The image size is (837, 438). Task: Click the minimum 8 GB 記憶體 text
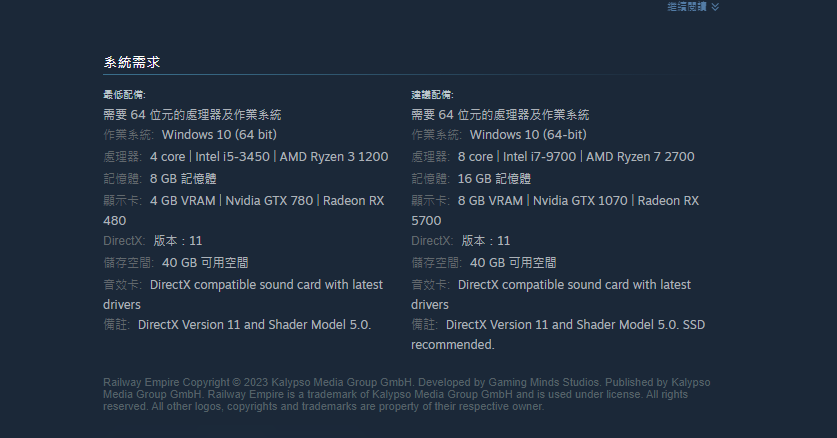[185, 179]
